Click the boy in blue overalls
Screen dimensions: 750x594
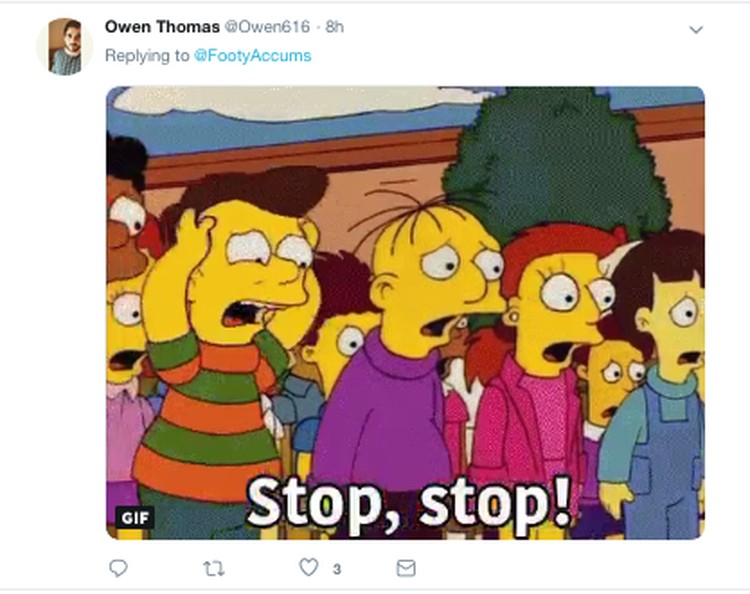pos(655,392)
